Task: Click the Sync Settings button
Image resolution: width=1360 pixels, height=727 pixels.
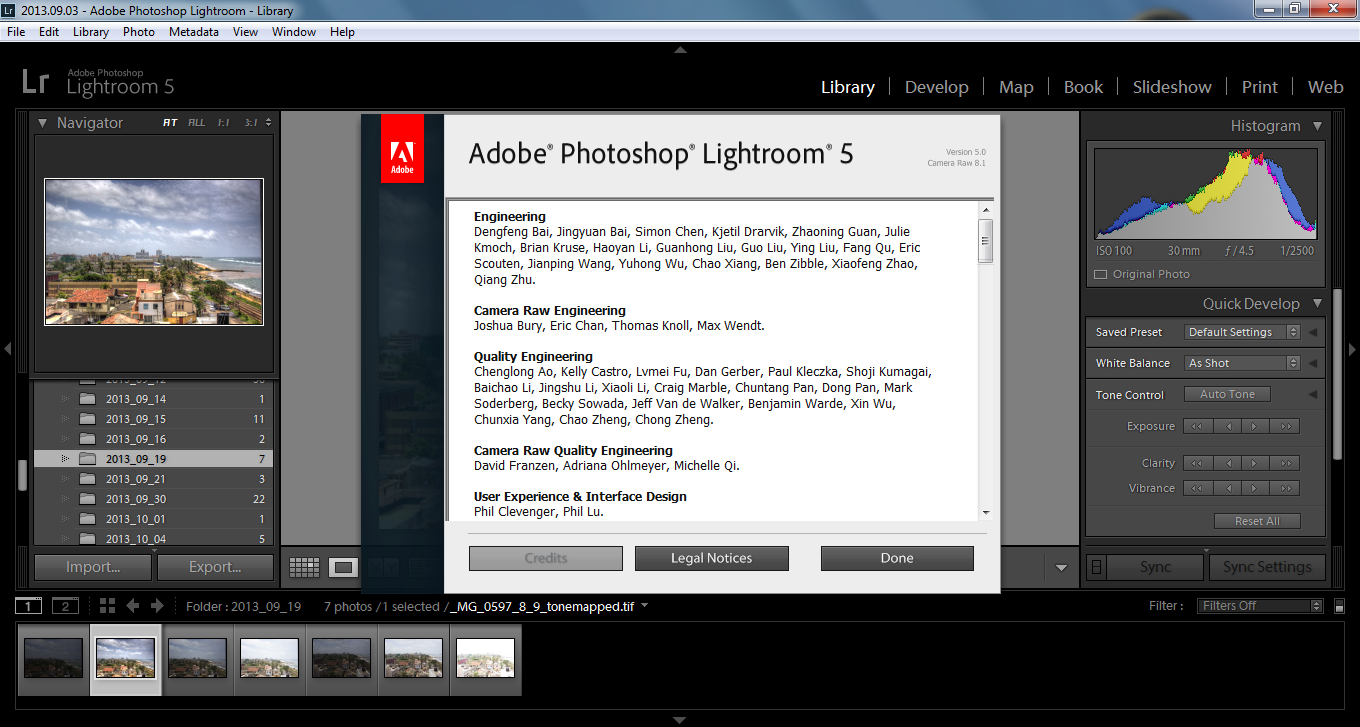Action: tap(1266, 567)
